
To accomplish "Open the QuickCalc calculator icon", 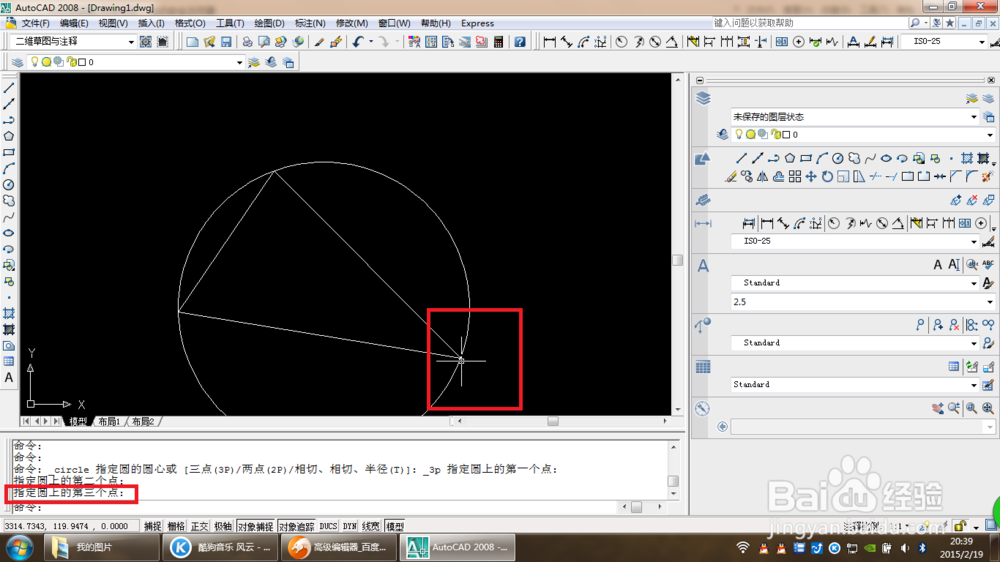I will click(499, 42).
